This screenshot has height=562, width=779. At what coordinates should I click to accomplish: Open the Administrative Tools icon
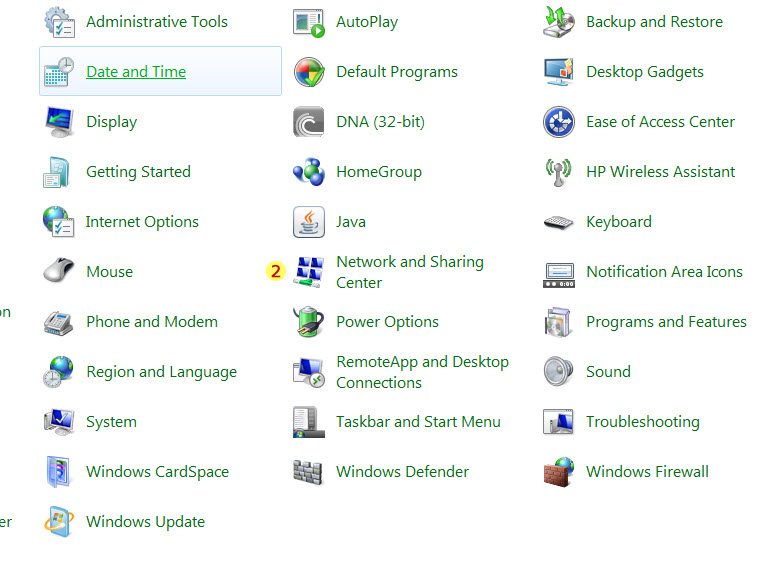60,22
